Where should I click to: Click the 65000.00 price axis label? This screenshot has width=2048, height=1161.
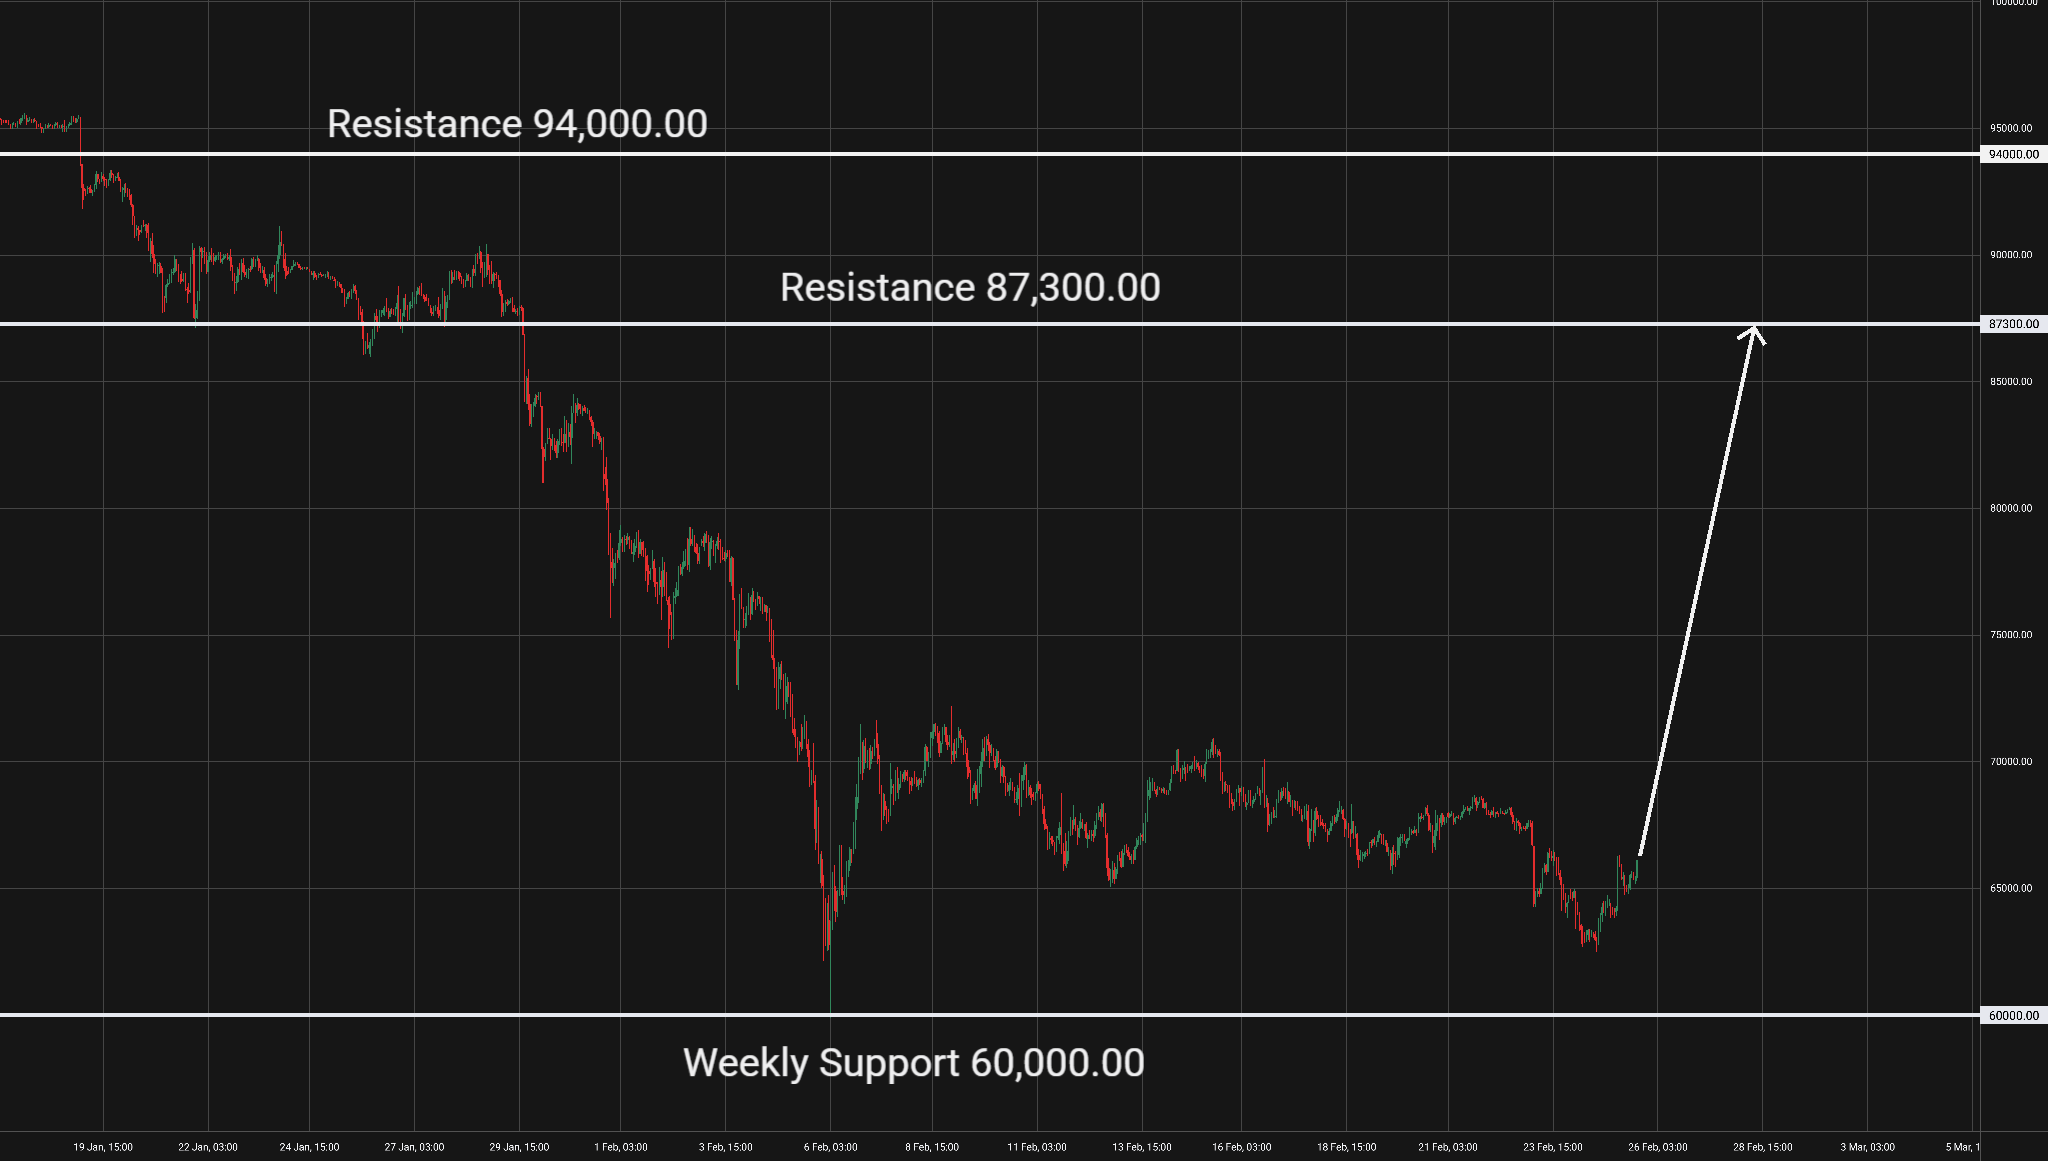coord(2010,888)
